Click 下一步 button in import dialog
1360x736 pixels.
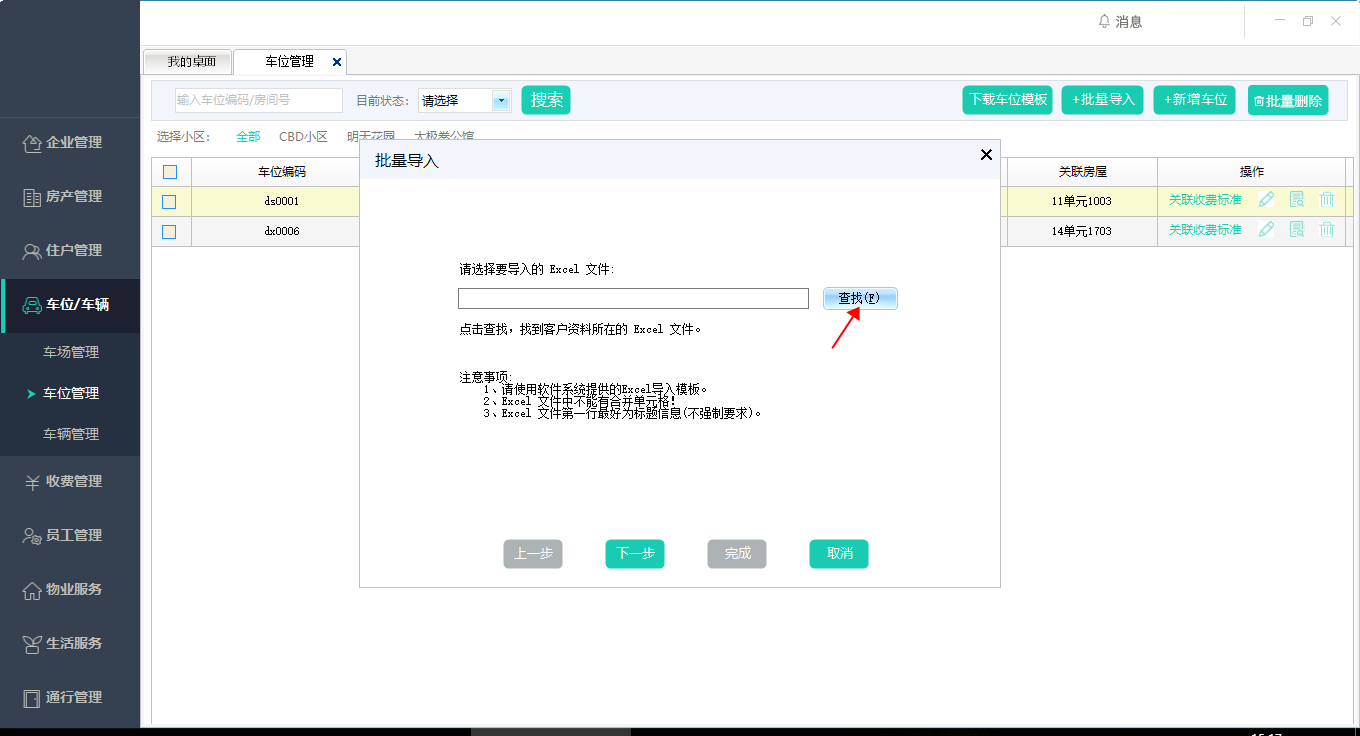pos(635,554)
